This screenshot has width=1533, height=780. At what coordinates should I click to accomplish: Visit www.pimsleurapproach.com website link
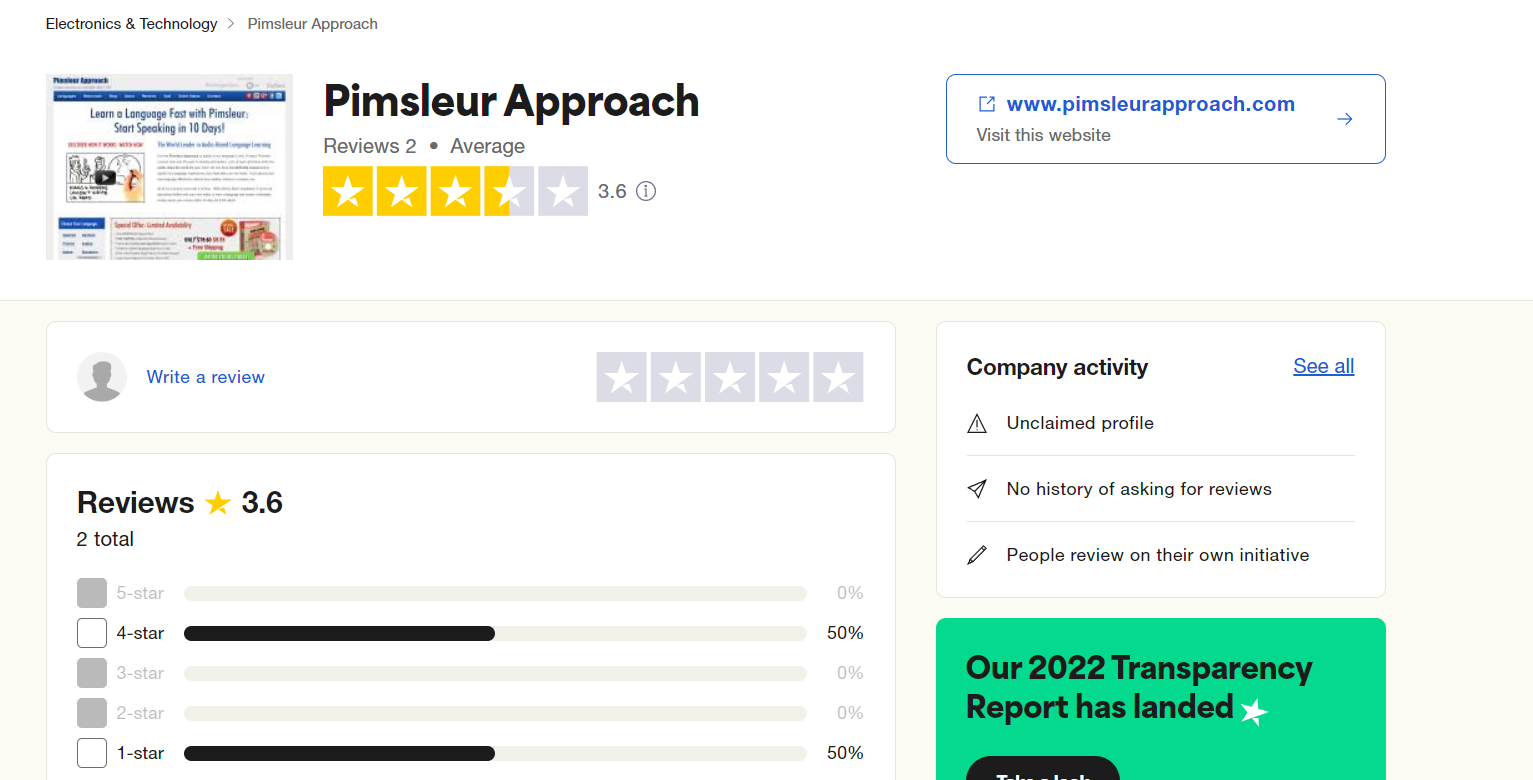coord(1150,104)
